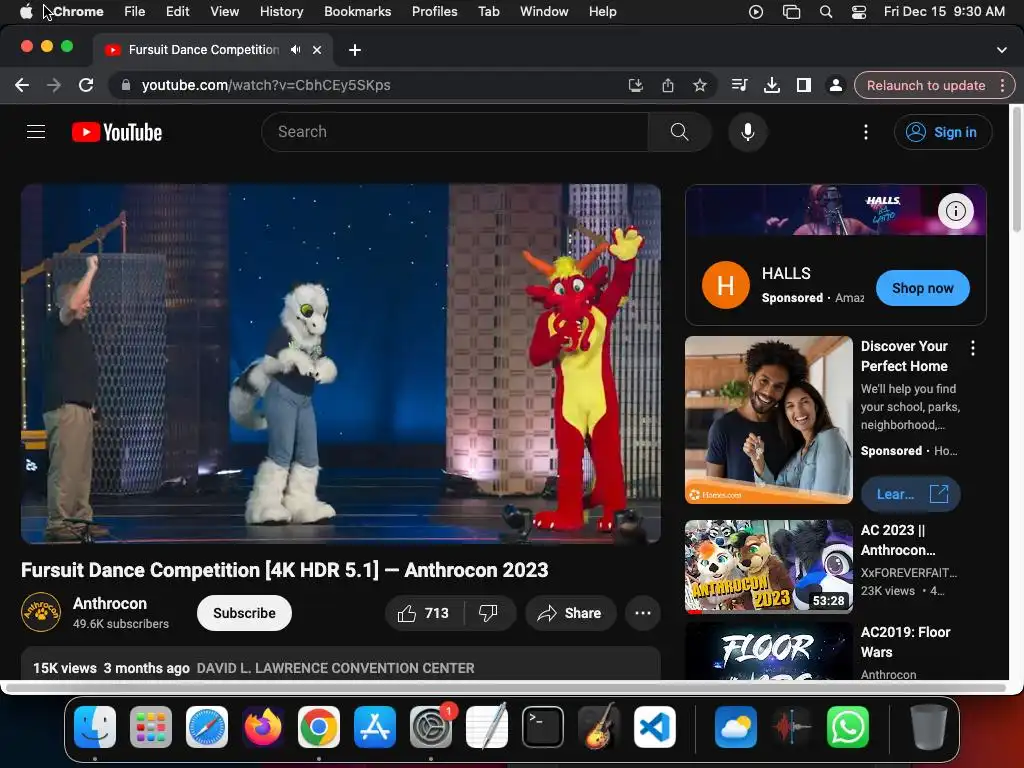Click the Learn more ad button

(910, 494)
